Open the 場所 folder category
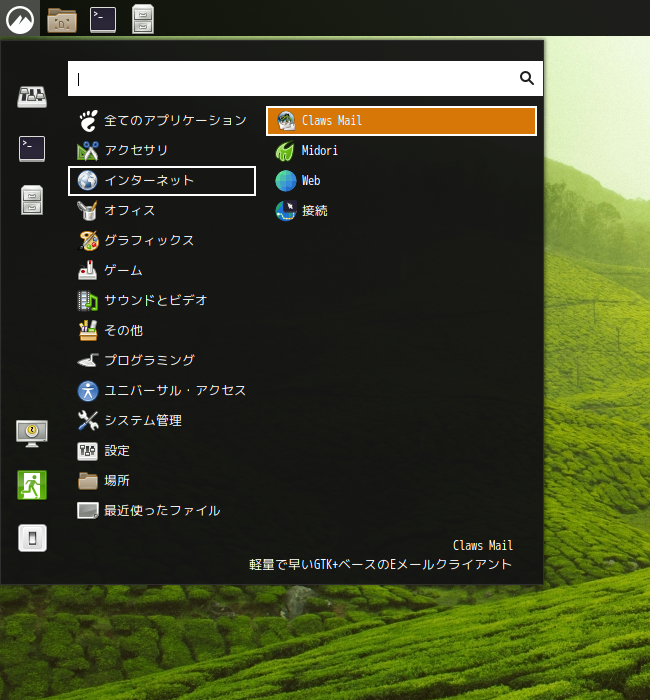Screen dimensions: 650x700 pyautogui.click(x=162, y=481)
